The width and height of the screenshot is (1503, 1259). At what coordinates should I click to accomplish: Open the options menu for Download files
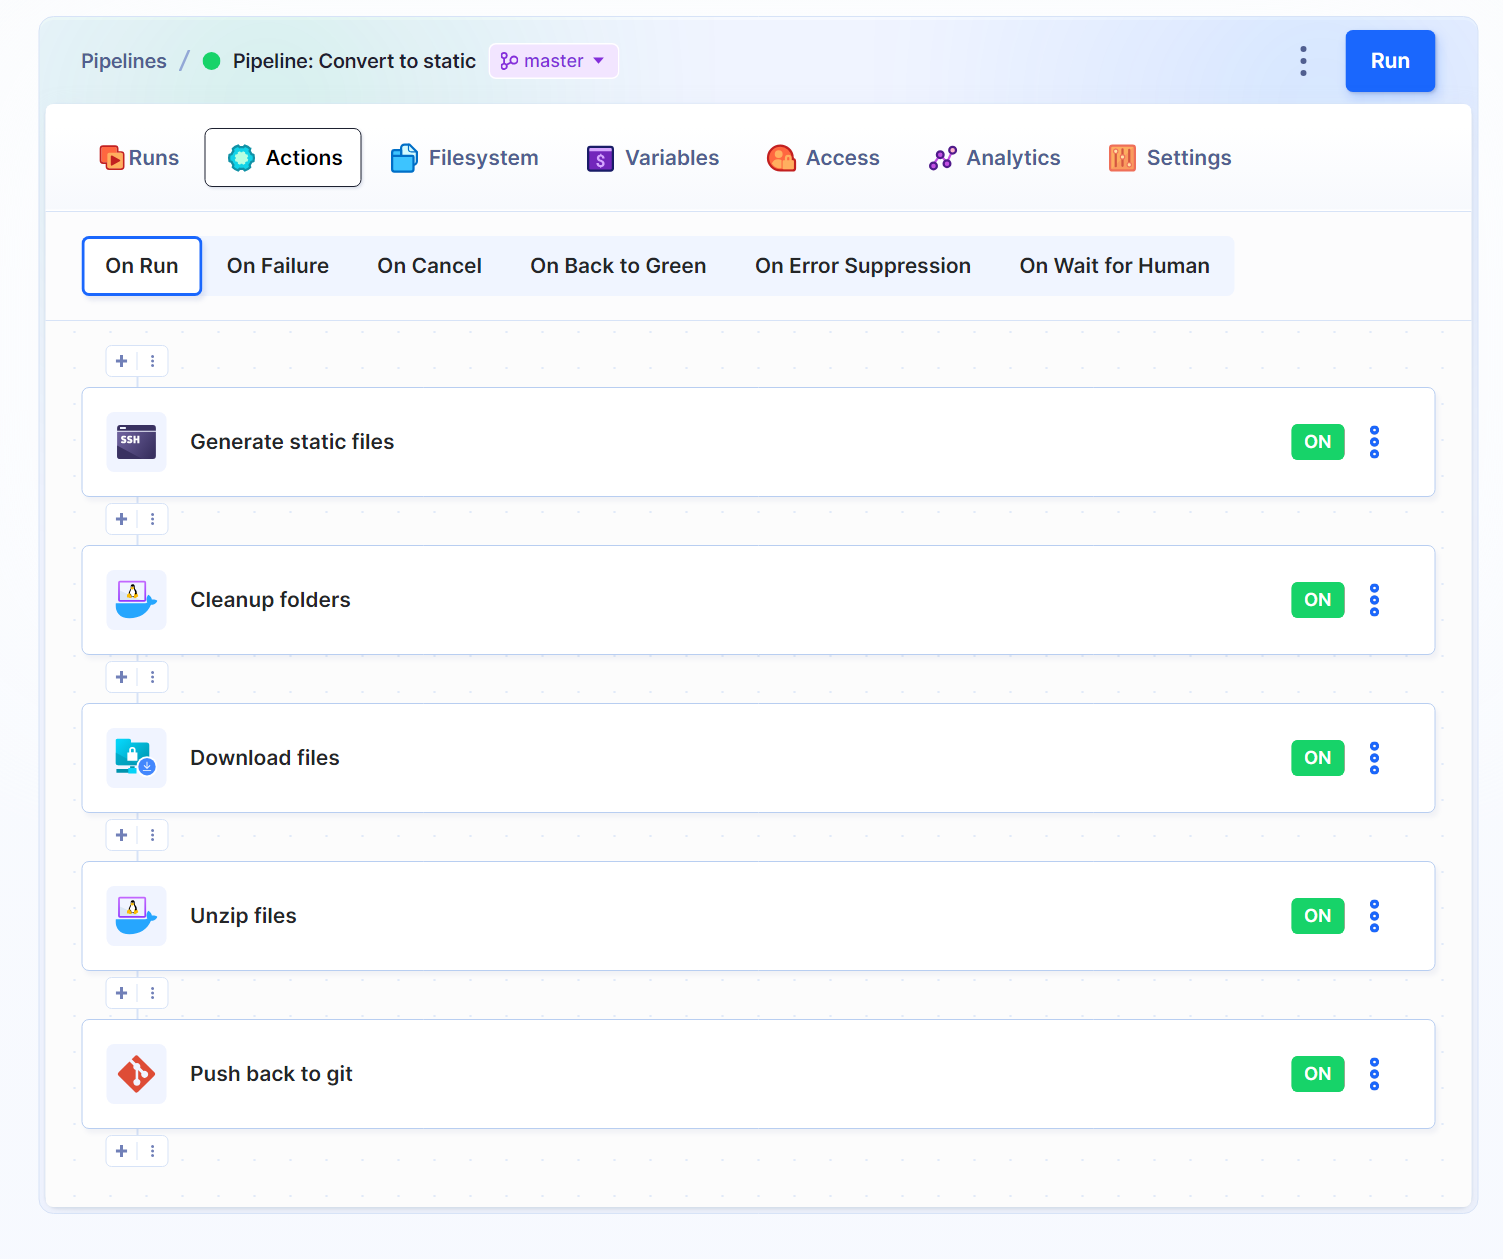pyautogui.click(x=1374, y=758)
